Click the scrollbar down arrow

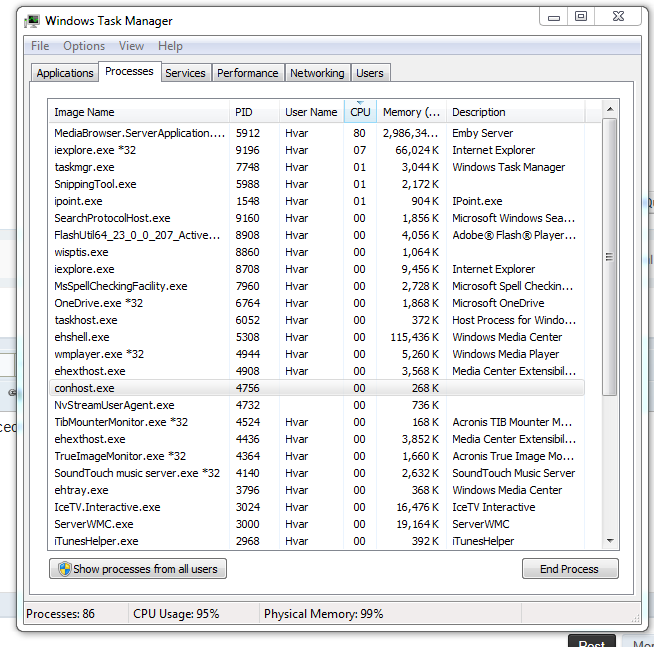click(610, 541)
